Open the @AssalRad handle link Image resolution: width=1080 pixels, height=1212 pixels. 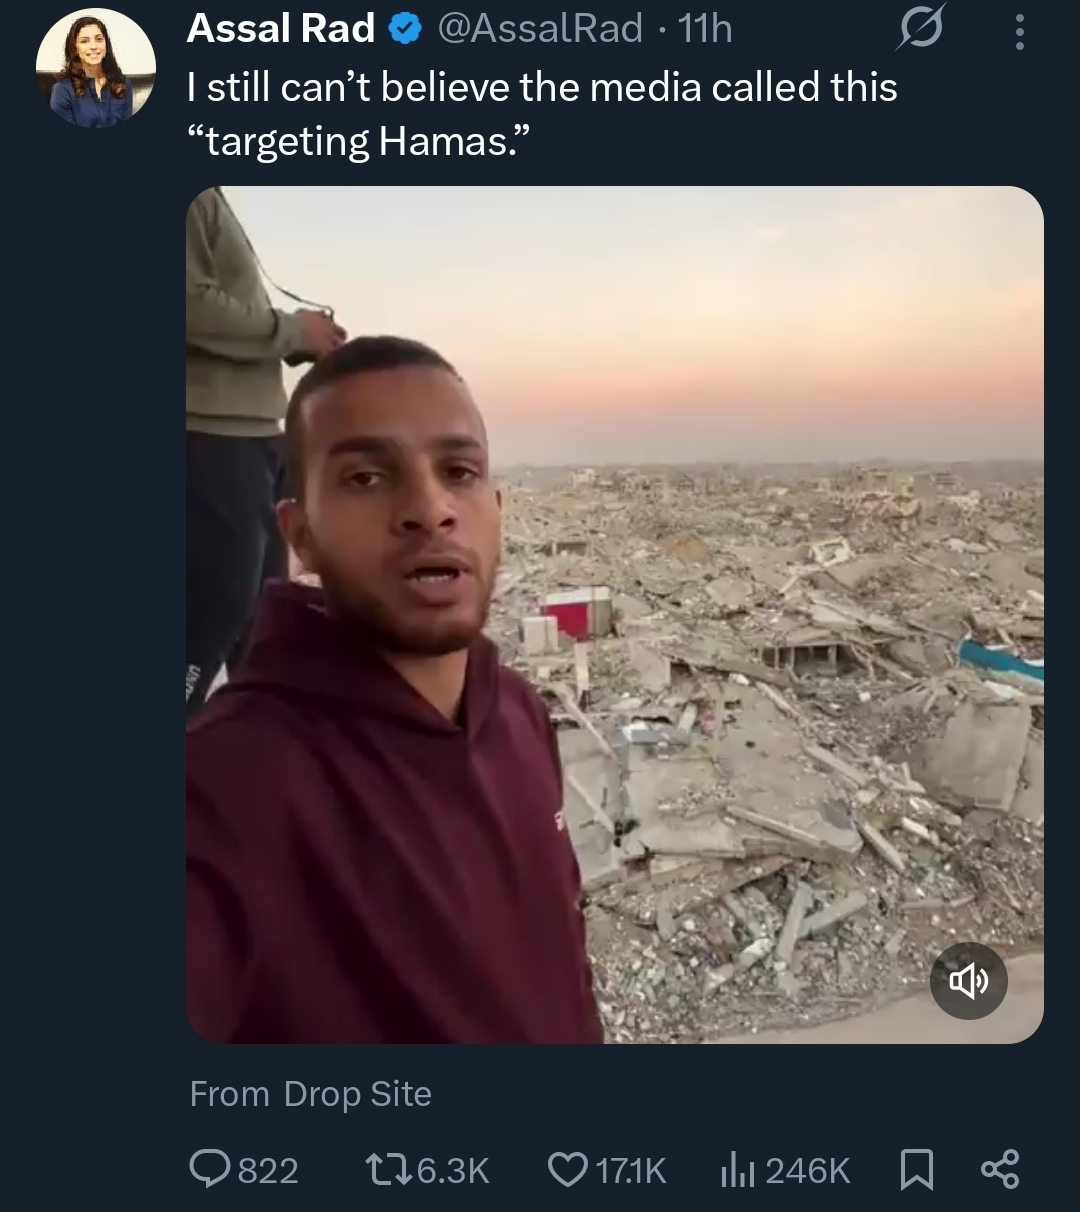[x=540, y=30]
